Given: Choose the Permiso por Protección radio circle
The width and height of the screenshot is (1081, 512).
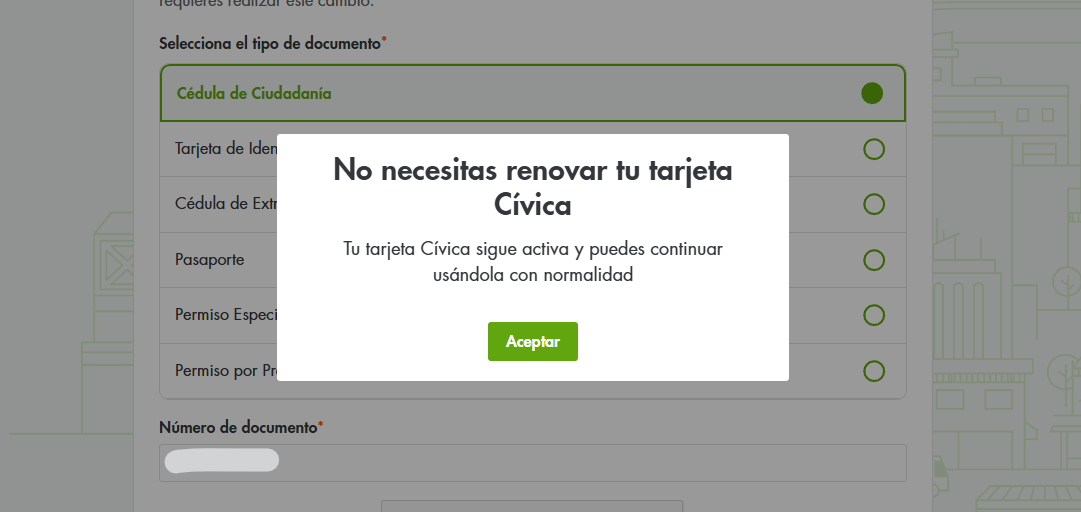Looking at the screenshot, I should coord(873,371).
